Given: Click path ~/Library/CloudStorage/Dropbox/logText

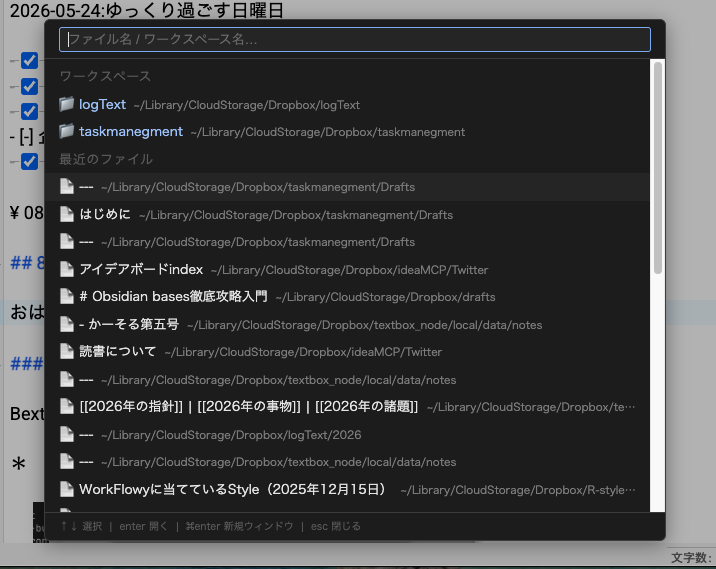Looking at the screenshot, I should pos(247,105).
